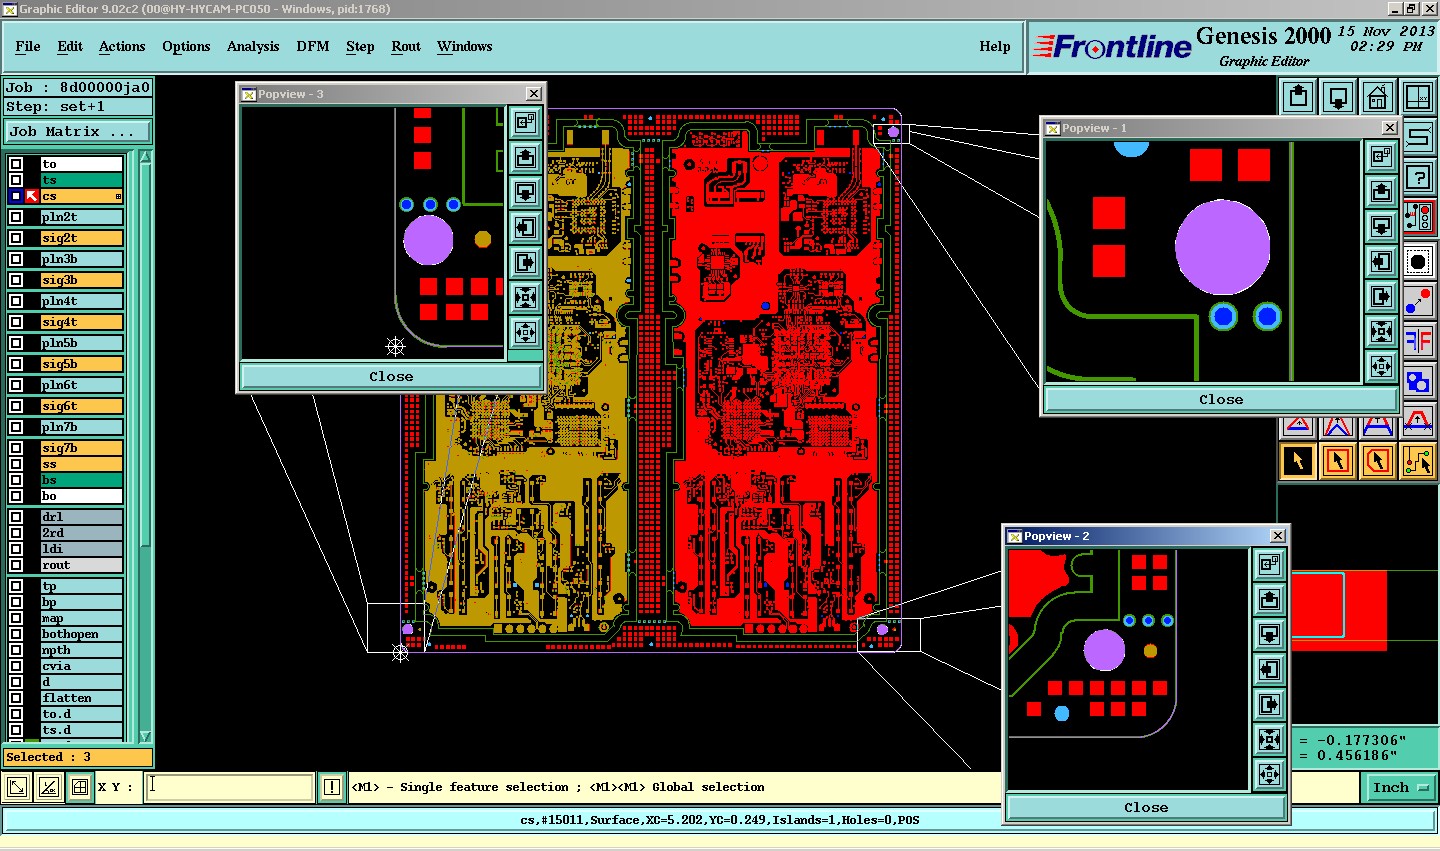This screenshot has height=851, width=1440.
Task: Toggle display checkbox for layer 'flatten'
Action: (16, 698)
